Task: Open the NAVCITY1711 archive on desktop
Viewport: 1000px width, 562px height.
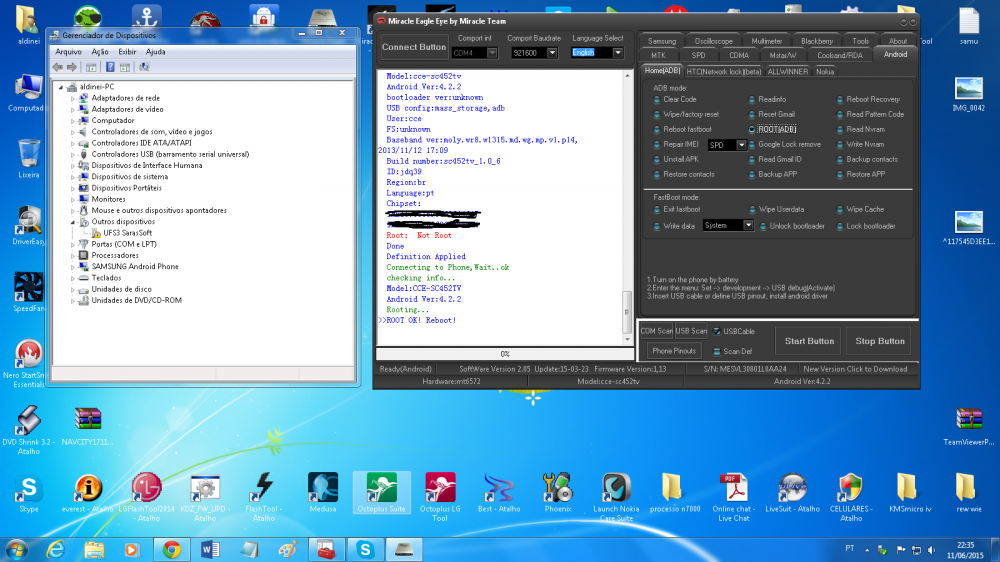Action: [x=87, y=425]
